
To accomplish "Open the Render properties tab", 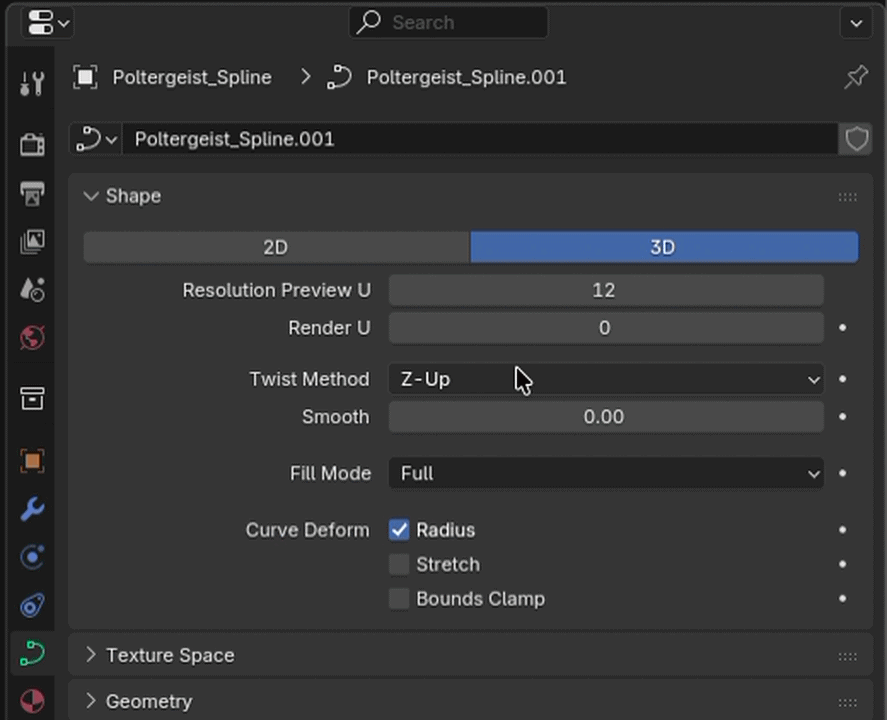I will coord(32,145).
